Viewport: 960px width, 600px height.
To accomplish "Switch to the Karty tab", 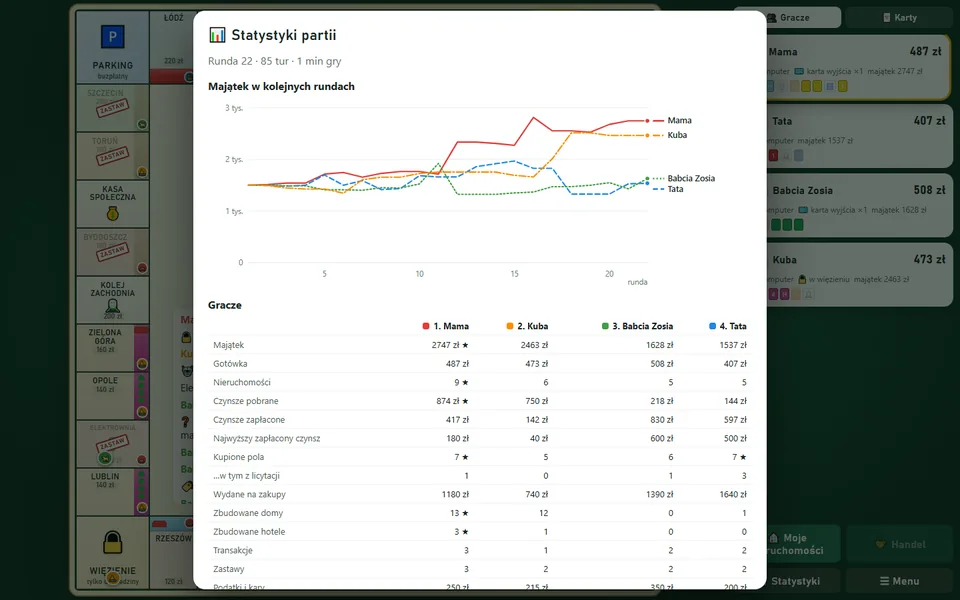I will click(899, 18).
